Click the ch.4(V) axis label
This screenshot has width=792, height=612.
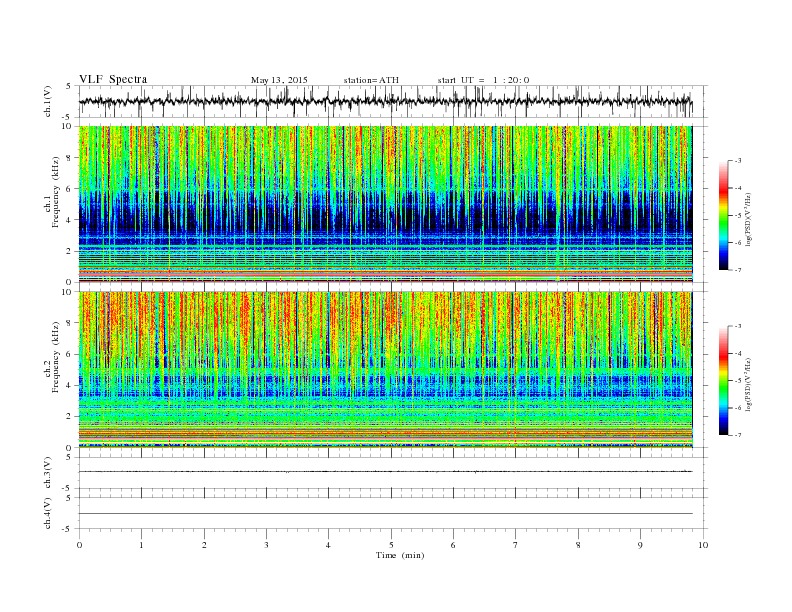pos(48,513)
